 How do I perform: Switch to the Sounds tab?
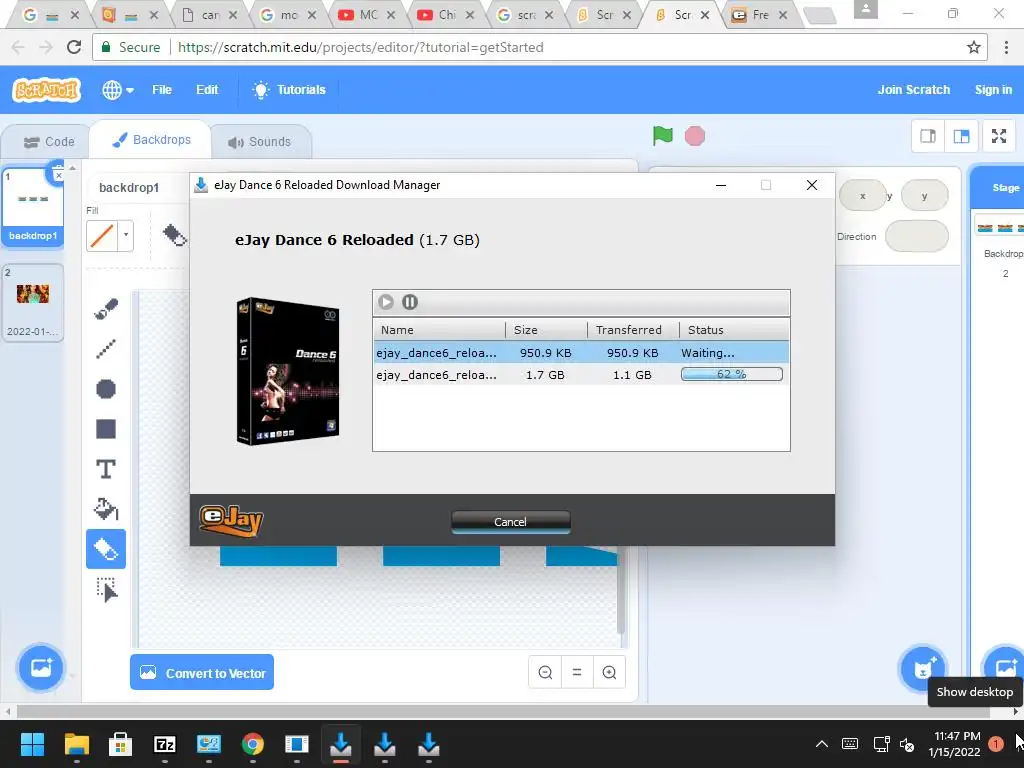point(259,142)
